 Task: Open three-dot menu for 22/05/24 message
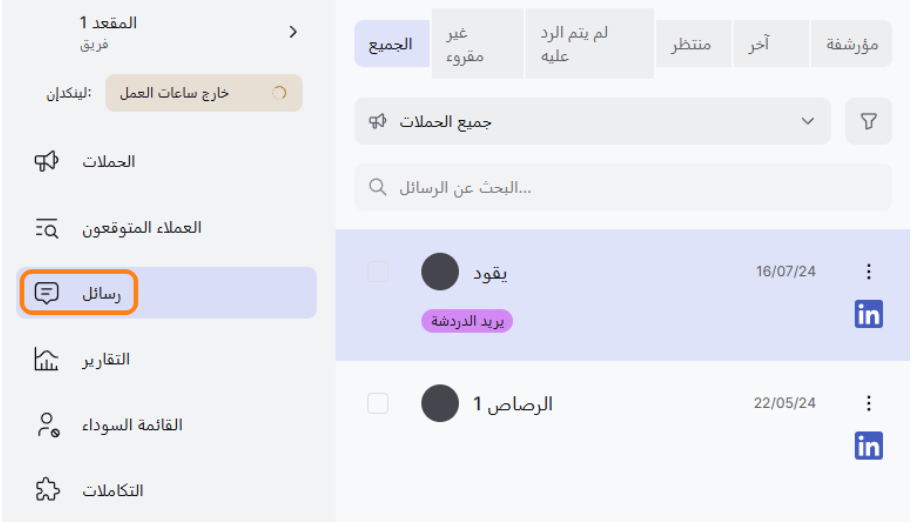(x=868, y=403)
